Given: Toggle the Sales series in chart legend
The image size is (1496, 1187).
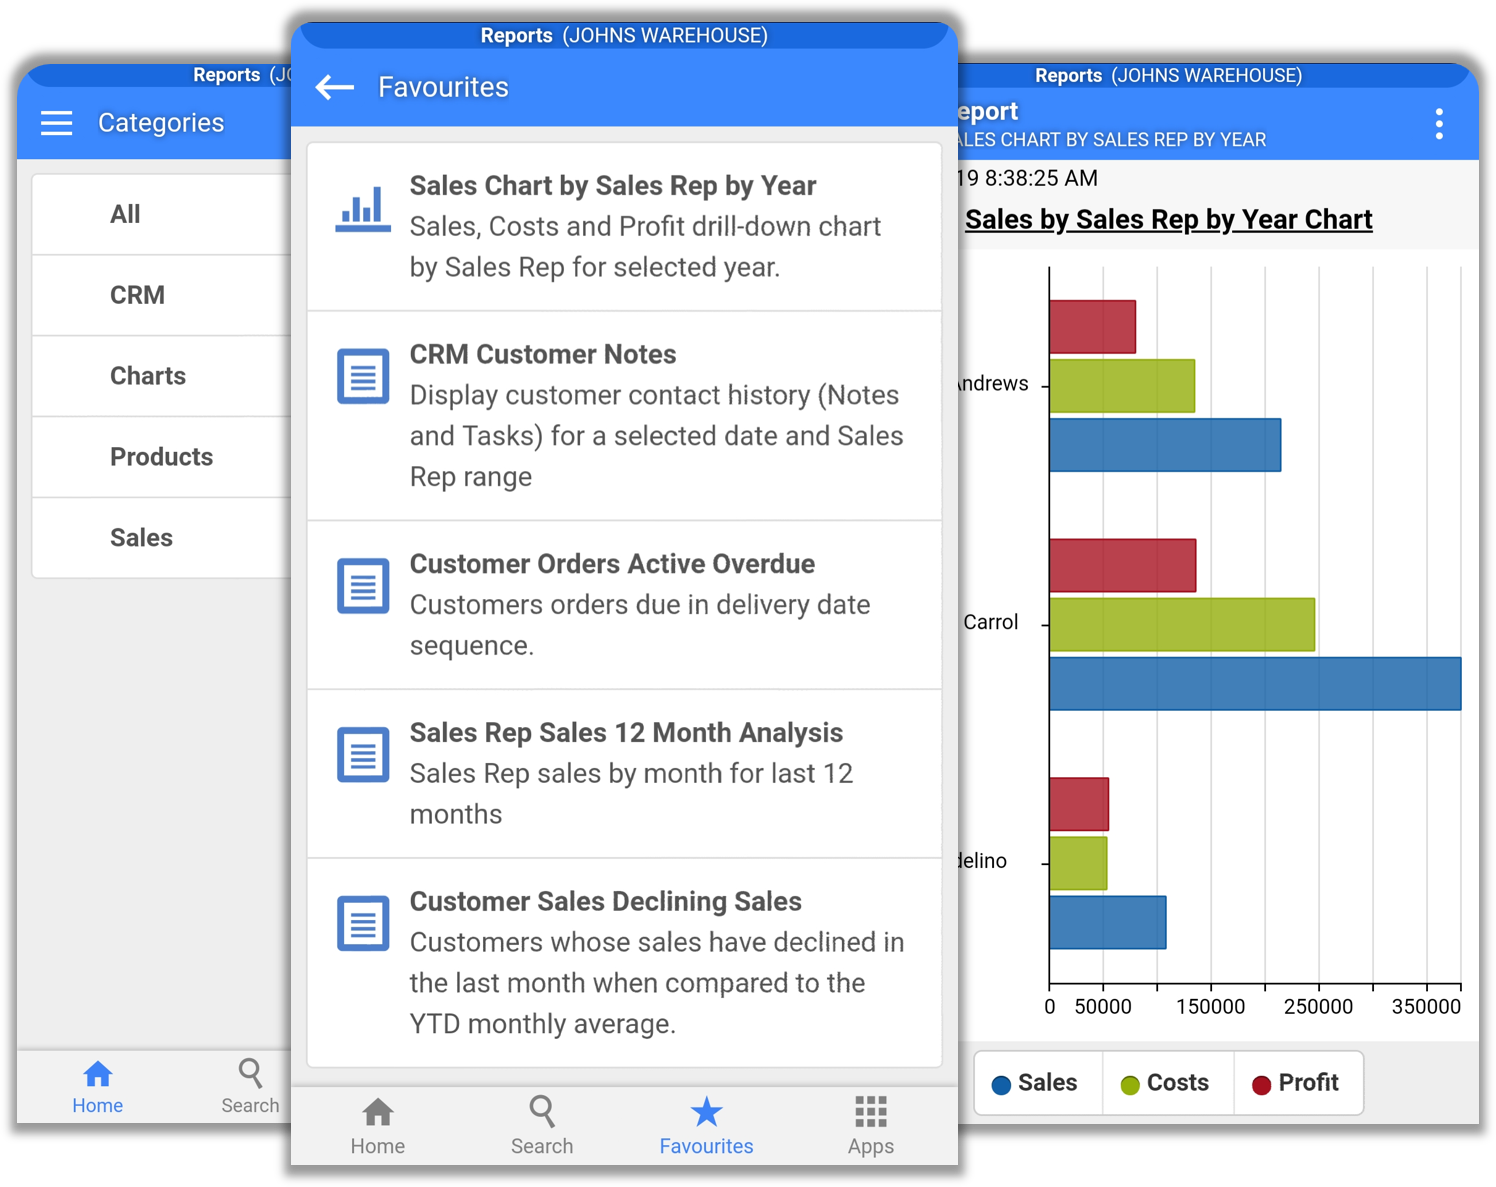Looking at the screenshot, I should coord(1036,1083).
